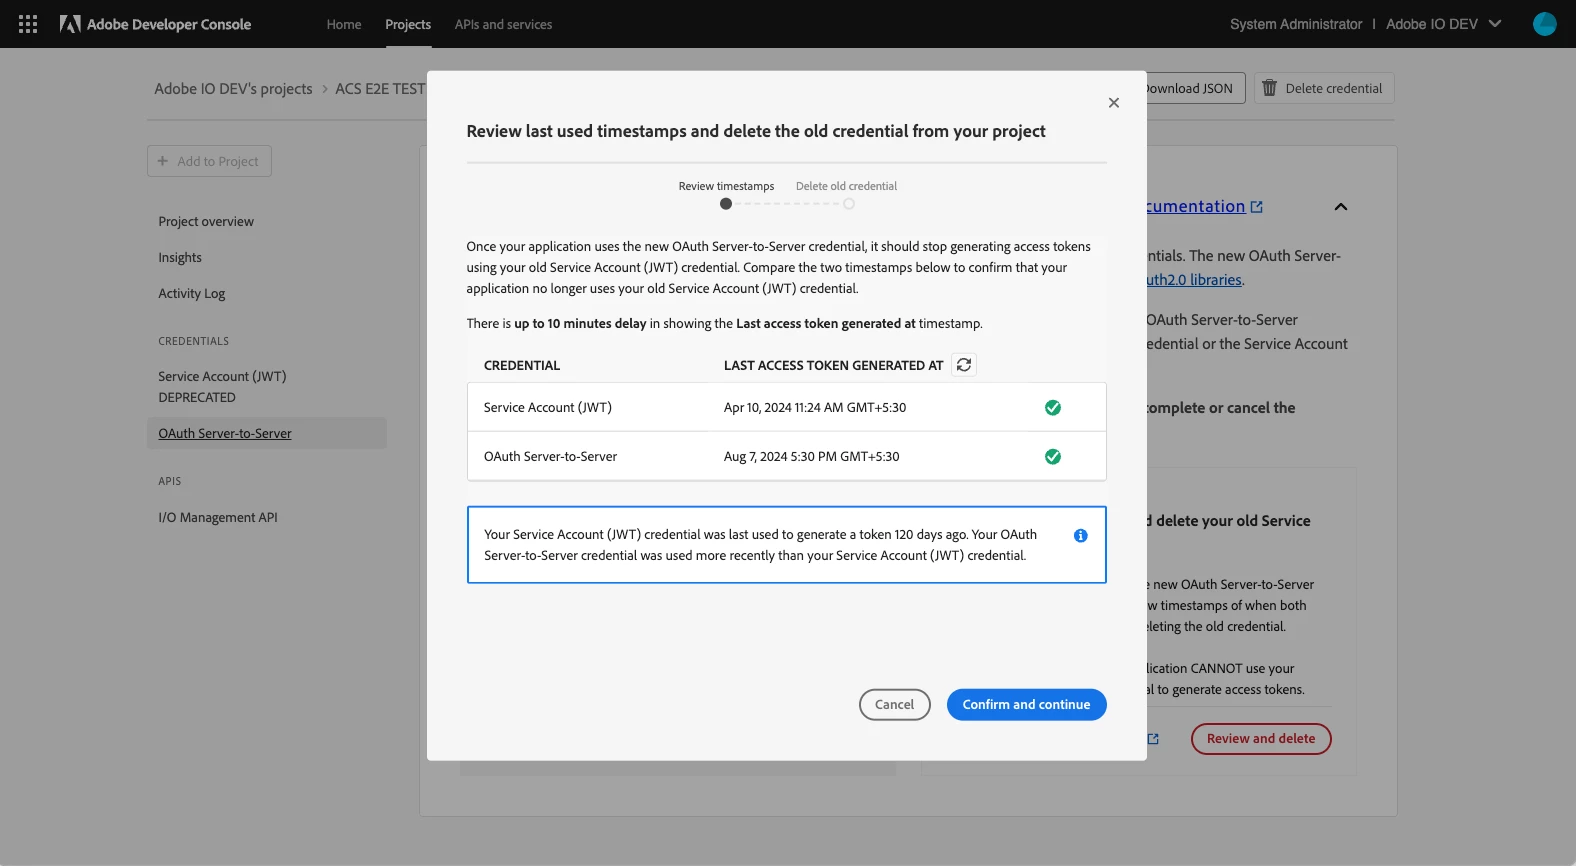Click timestamp Aug 7, 2024 5:30 PM GMT+5:30
This screenshot has height=866, width=1576.
tap(811, 457)
